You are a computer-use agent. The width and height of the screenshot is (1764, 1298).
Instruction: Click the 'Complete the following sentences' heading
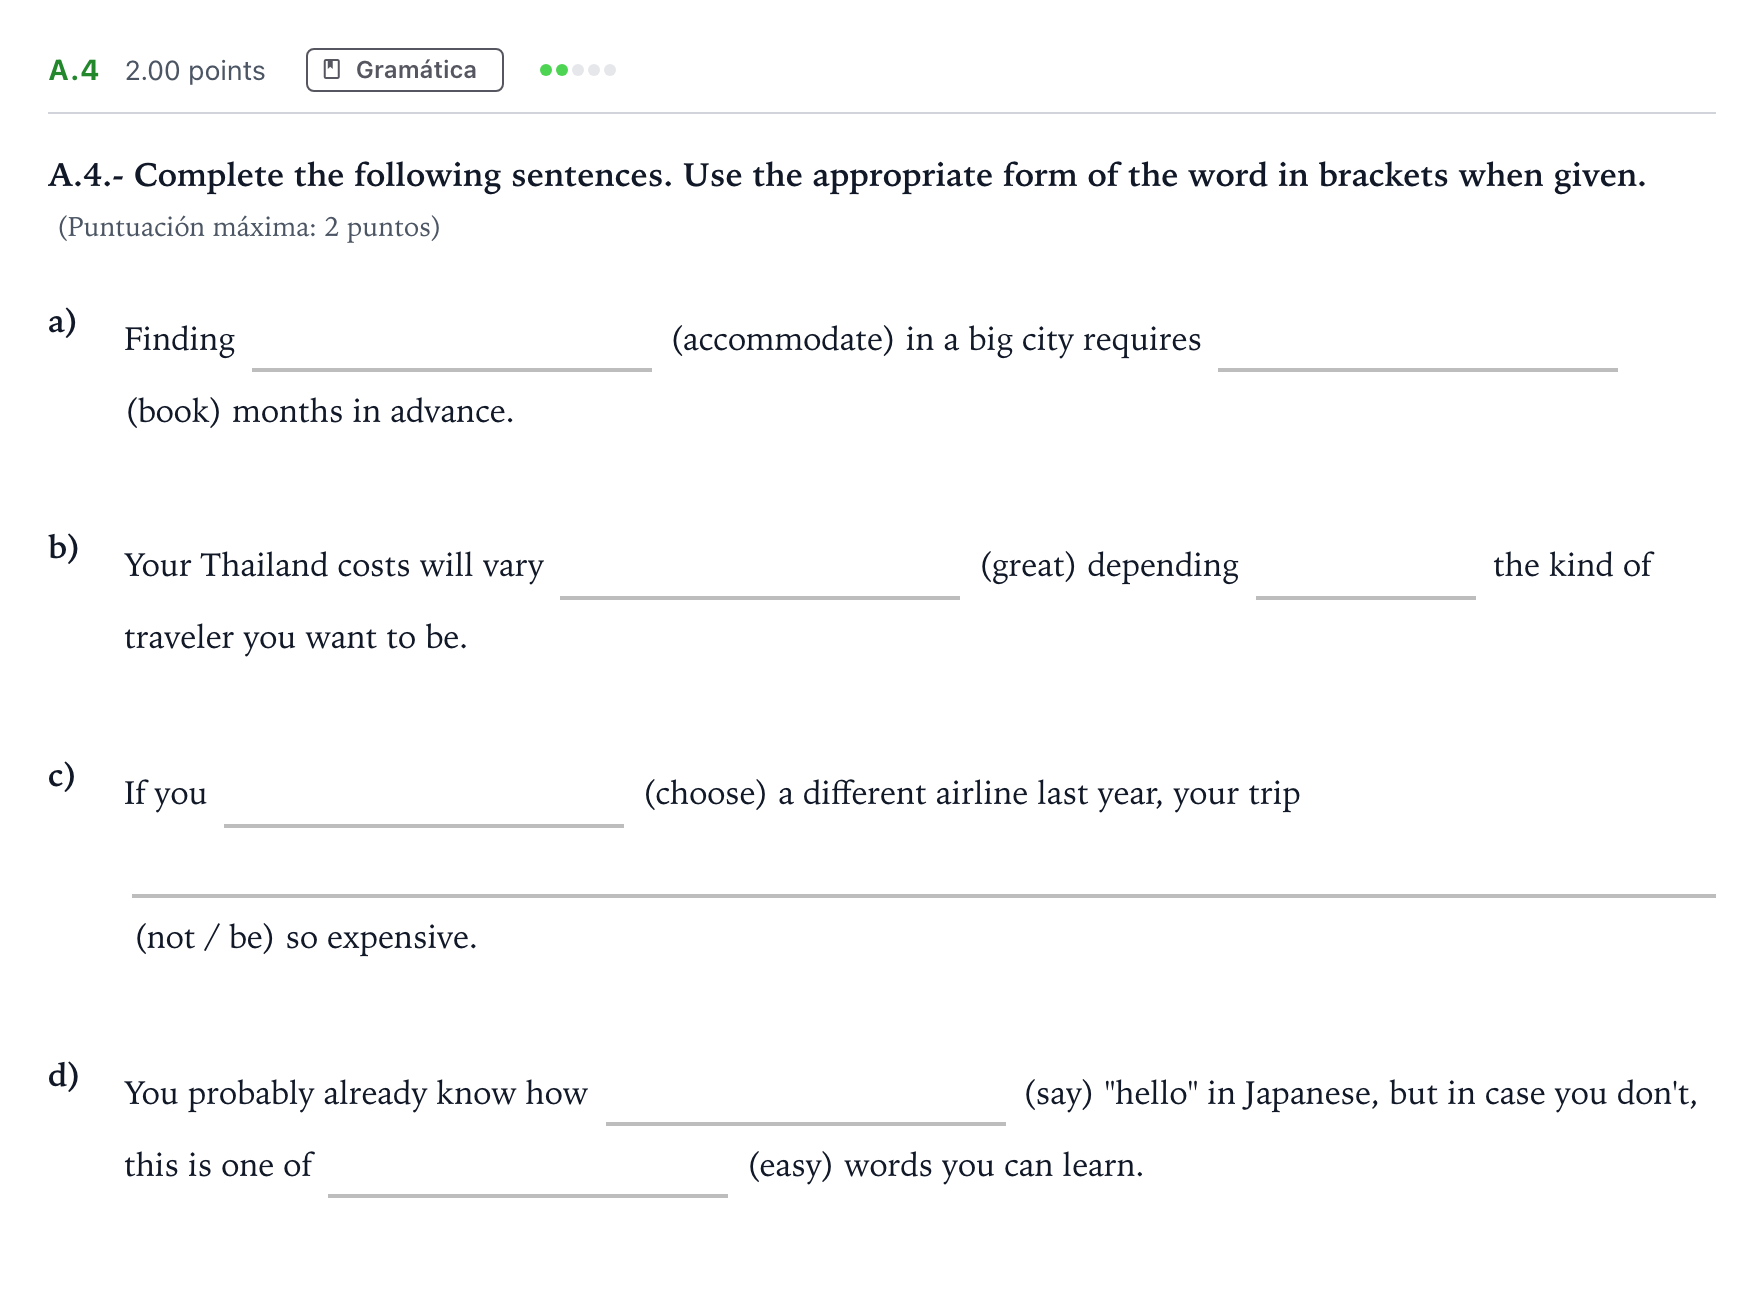(847, 175)
